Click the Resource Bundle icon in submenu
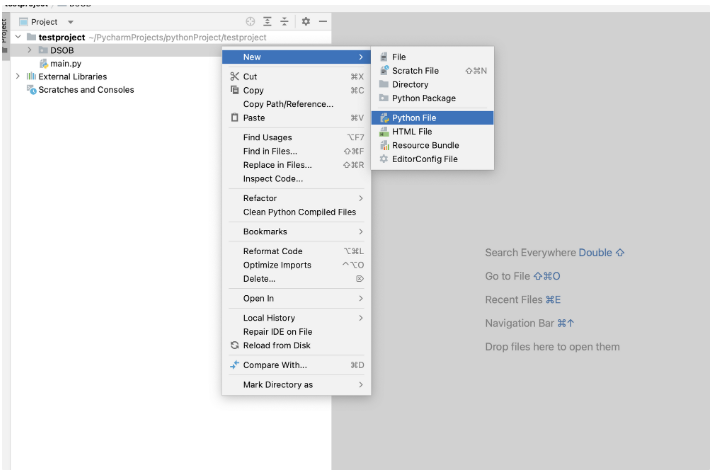 pos(385,145)
